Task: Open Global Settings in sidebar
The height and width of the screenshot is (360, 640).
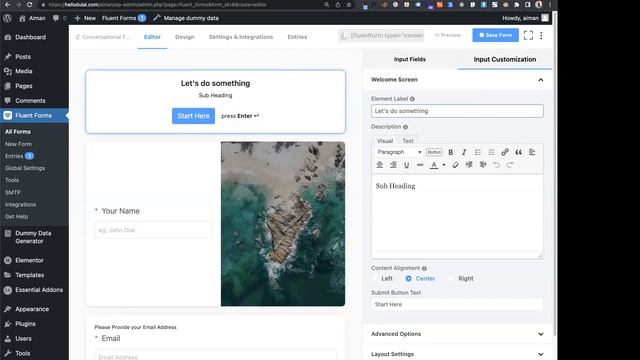Action: (25, 168)
